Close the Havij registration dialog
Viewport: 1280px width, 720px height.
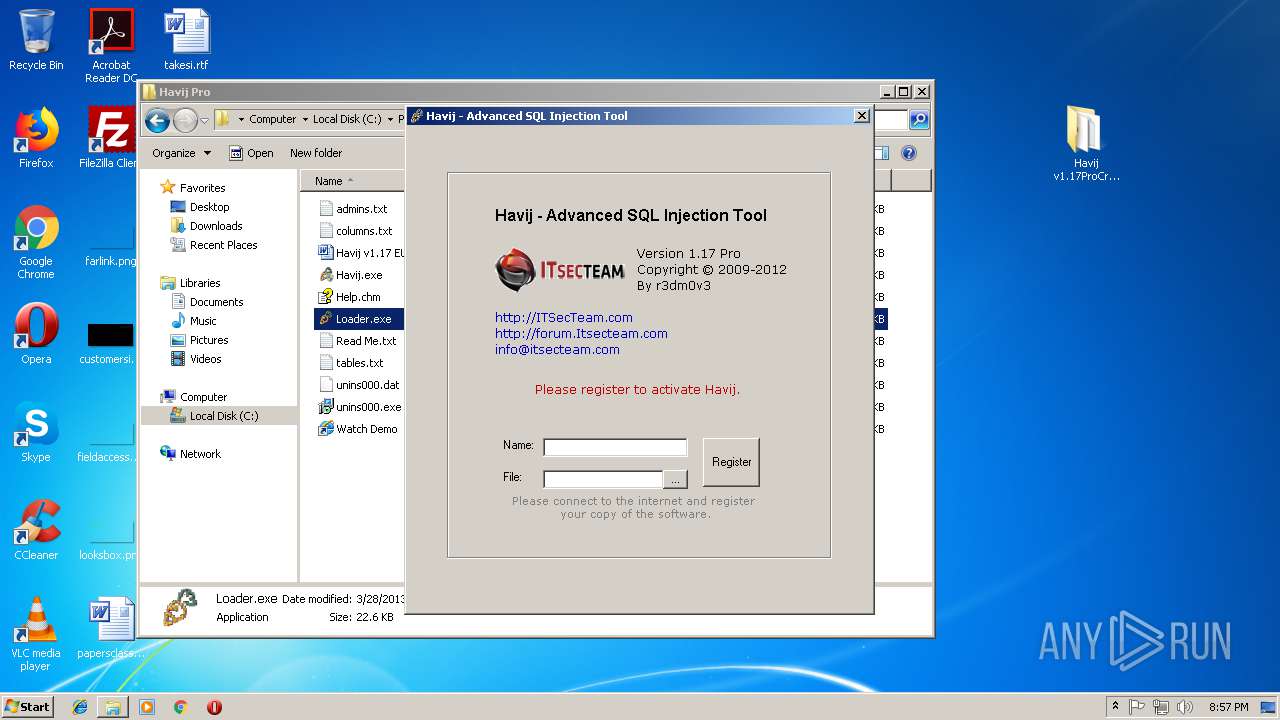[861, 116]
